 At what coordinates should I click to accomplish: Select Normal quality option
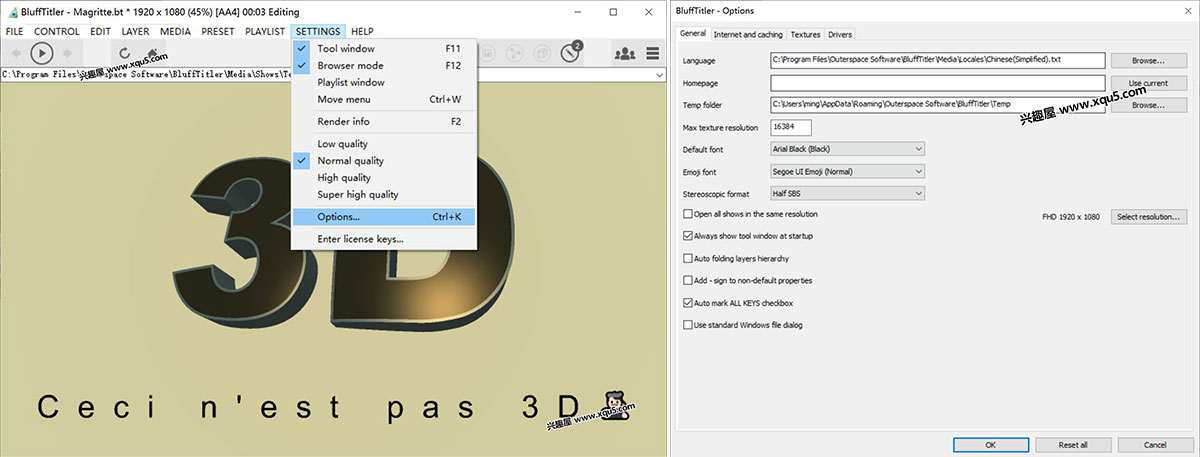385,161
